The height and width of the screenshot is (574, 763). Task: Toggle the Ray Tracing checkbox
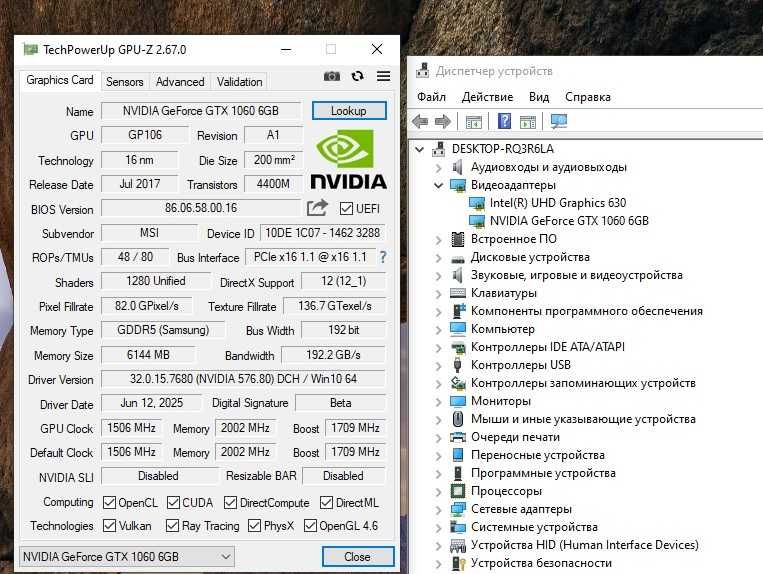172,526
